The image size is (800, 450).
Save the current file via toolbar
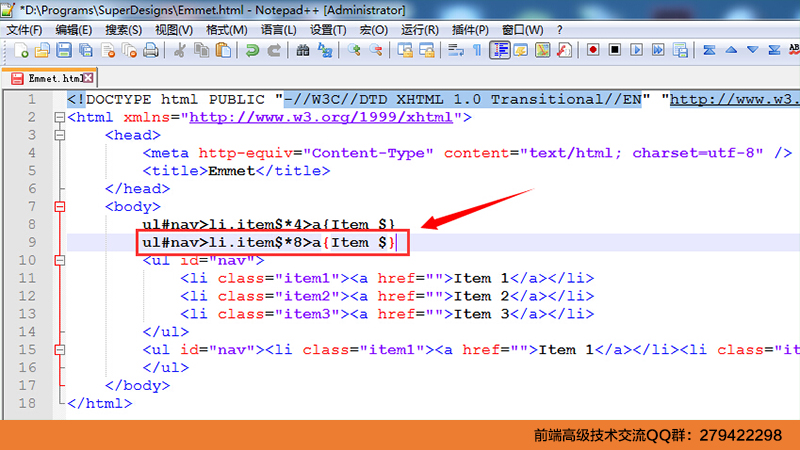[x=64, y=50]
